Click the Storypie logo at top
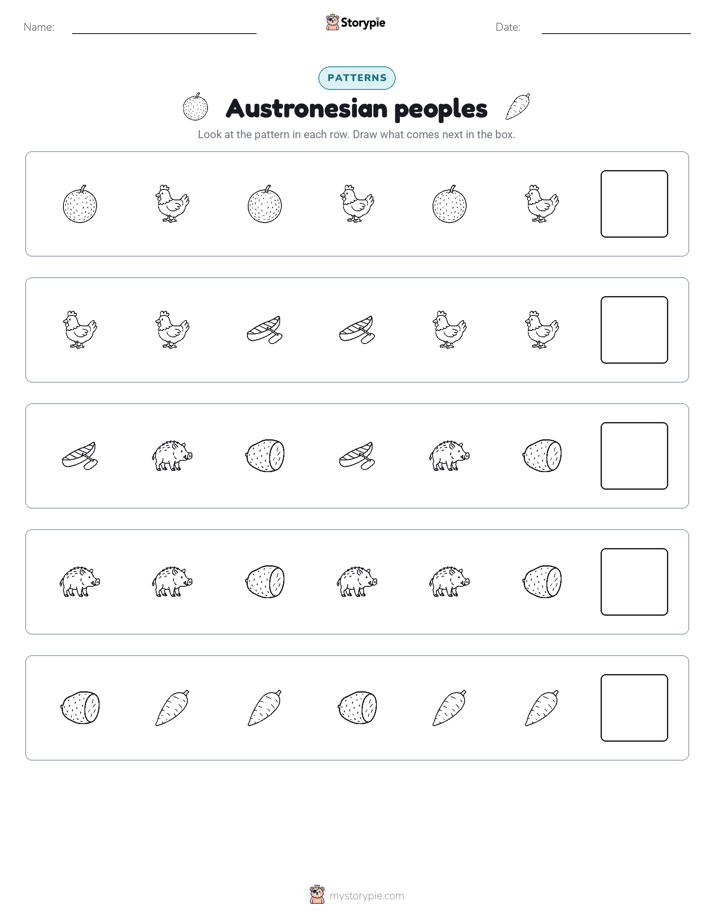Viewport: 714px width, 924px height. [x=355, y=22]
